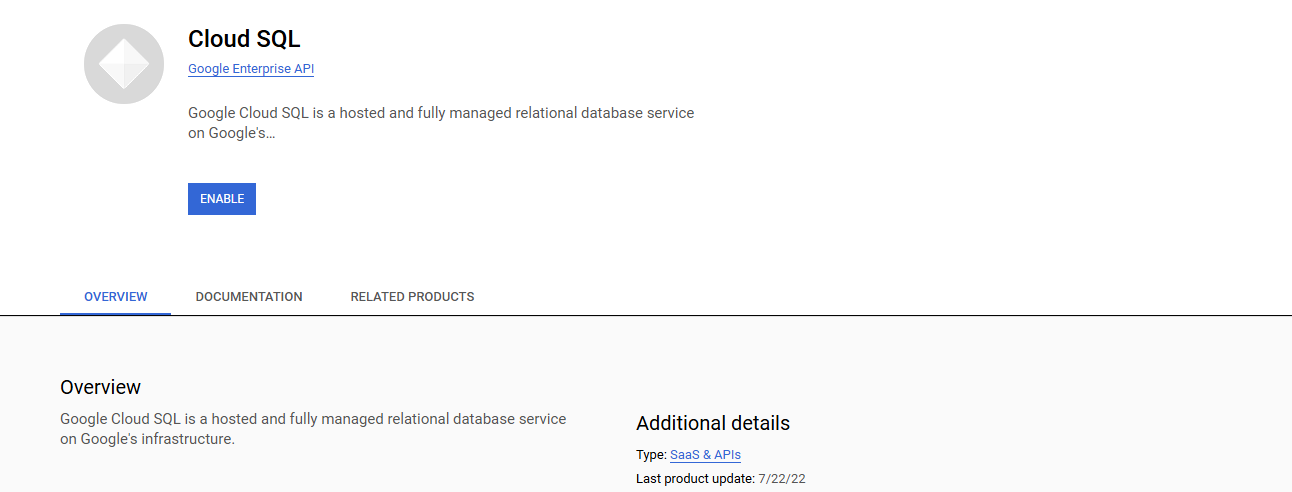
Task: Go to the OVERVIEW tab
Action: (x=116, y=297)
